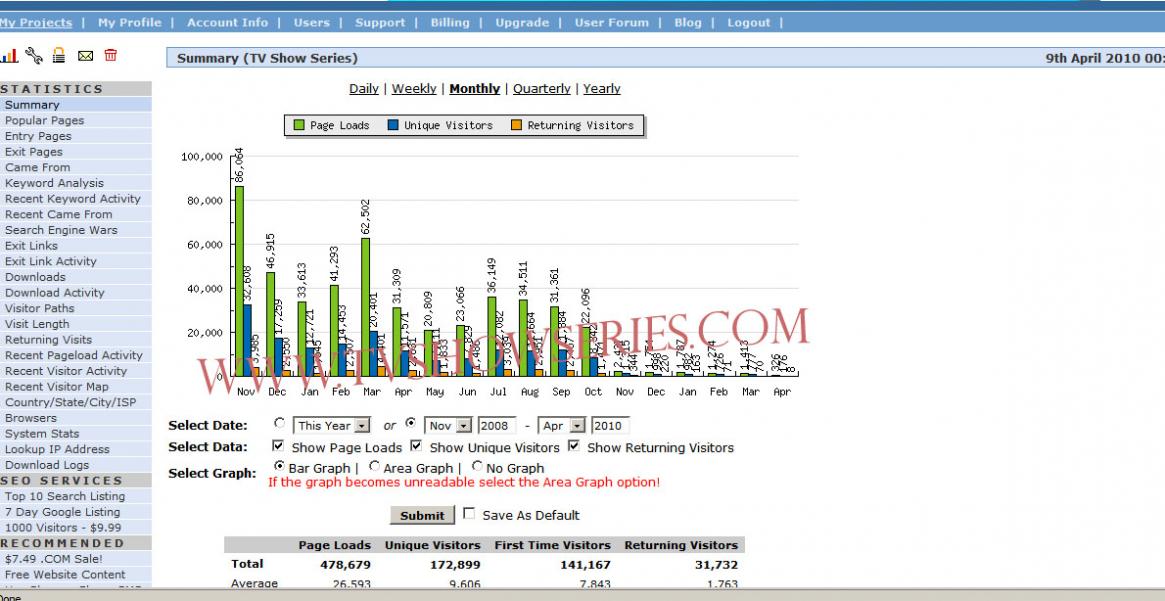
Task: Open the wrench settings icon
Action: tap(34, 56)
